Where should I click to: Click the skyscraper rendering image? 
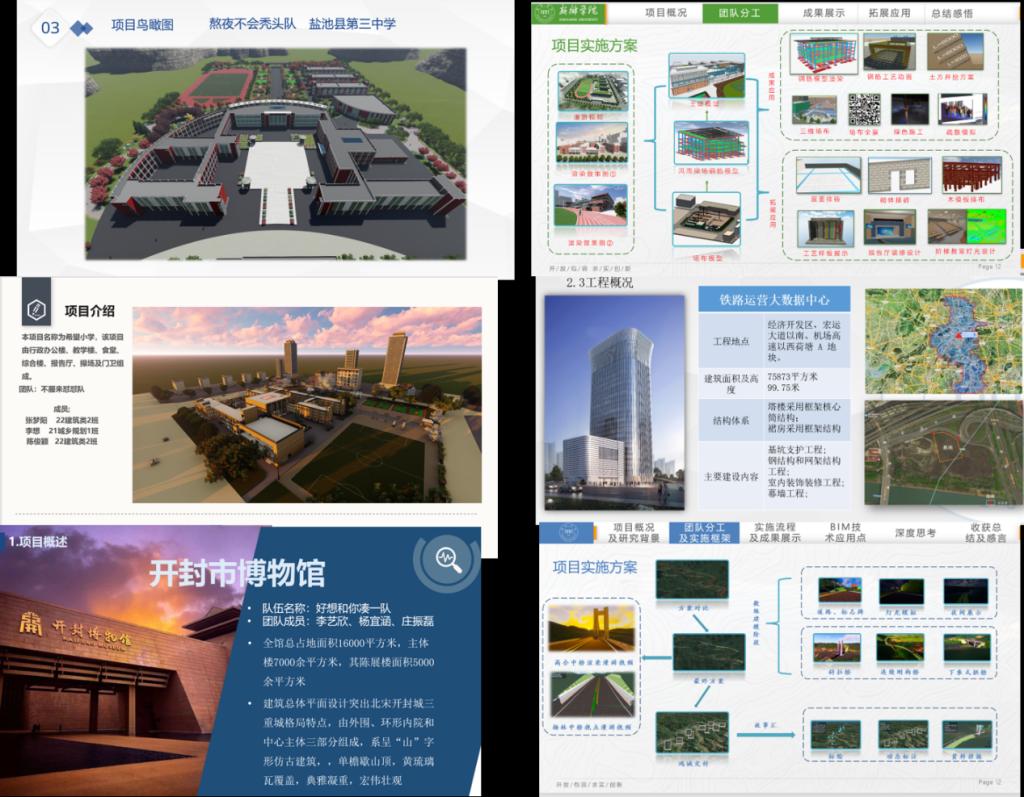614,402
